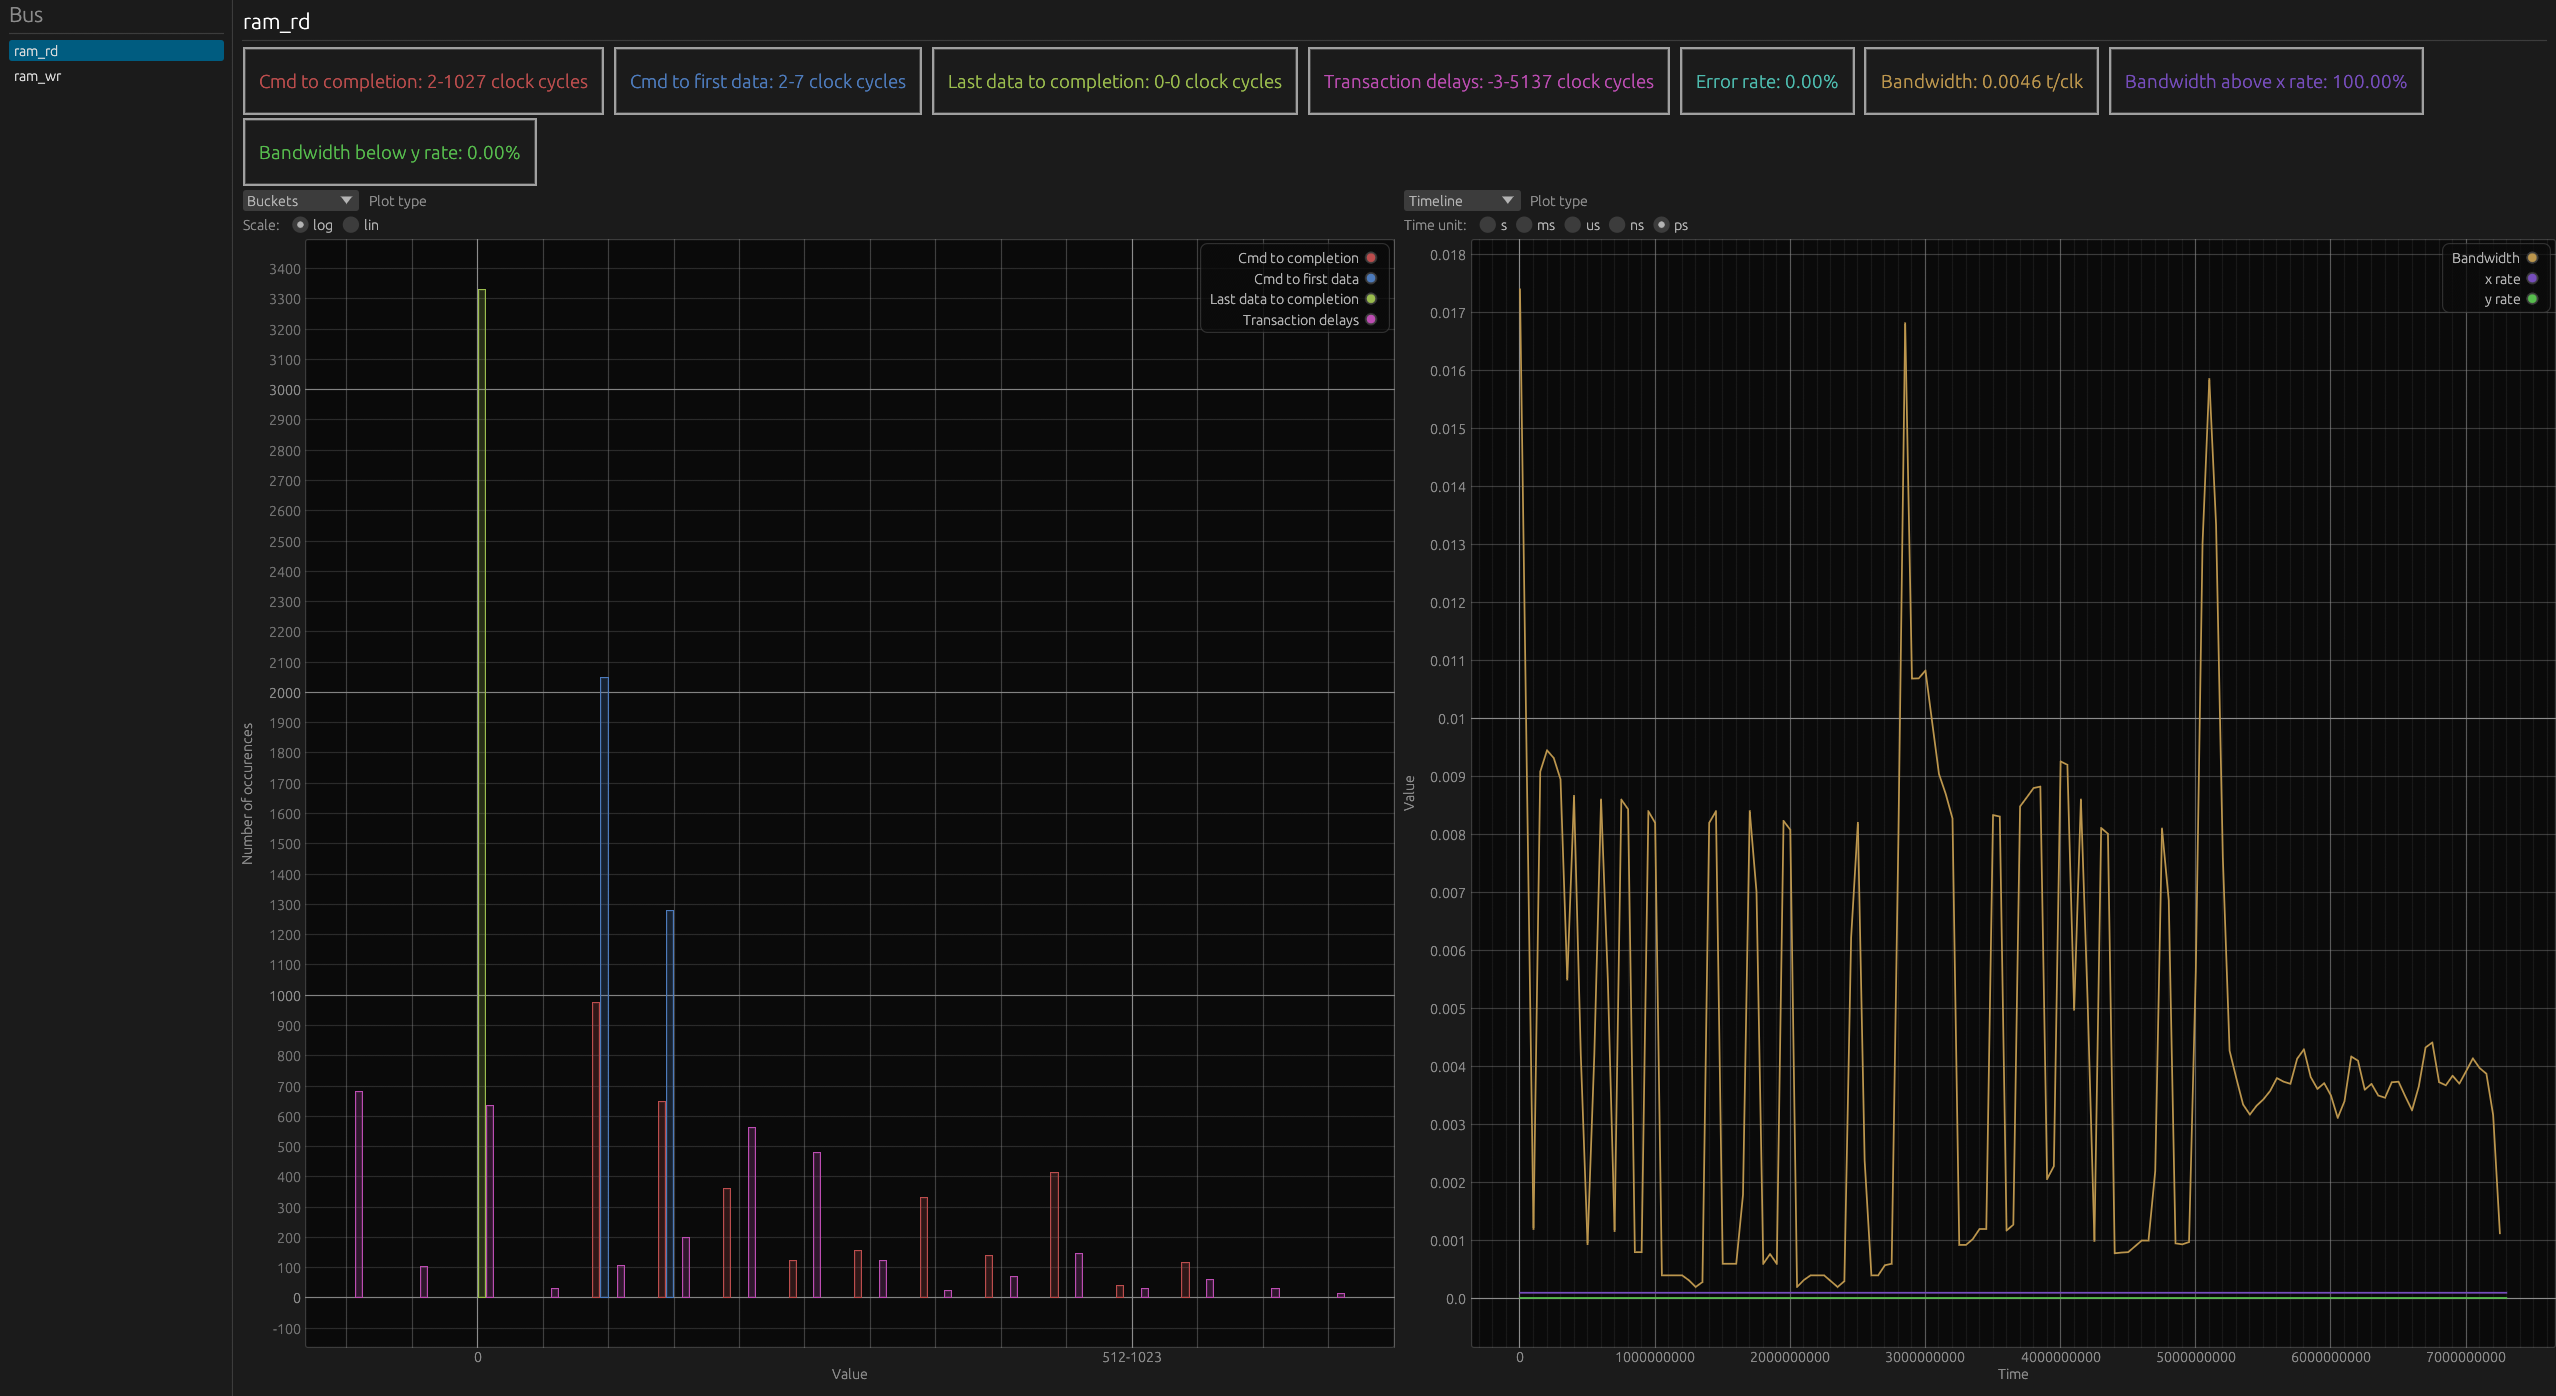The width and height of the screenshot is (2556, 1396).
Task: Toggle the Cmd to first data histogram series
Action: (1305, 279)
